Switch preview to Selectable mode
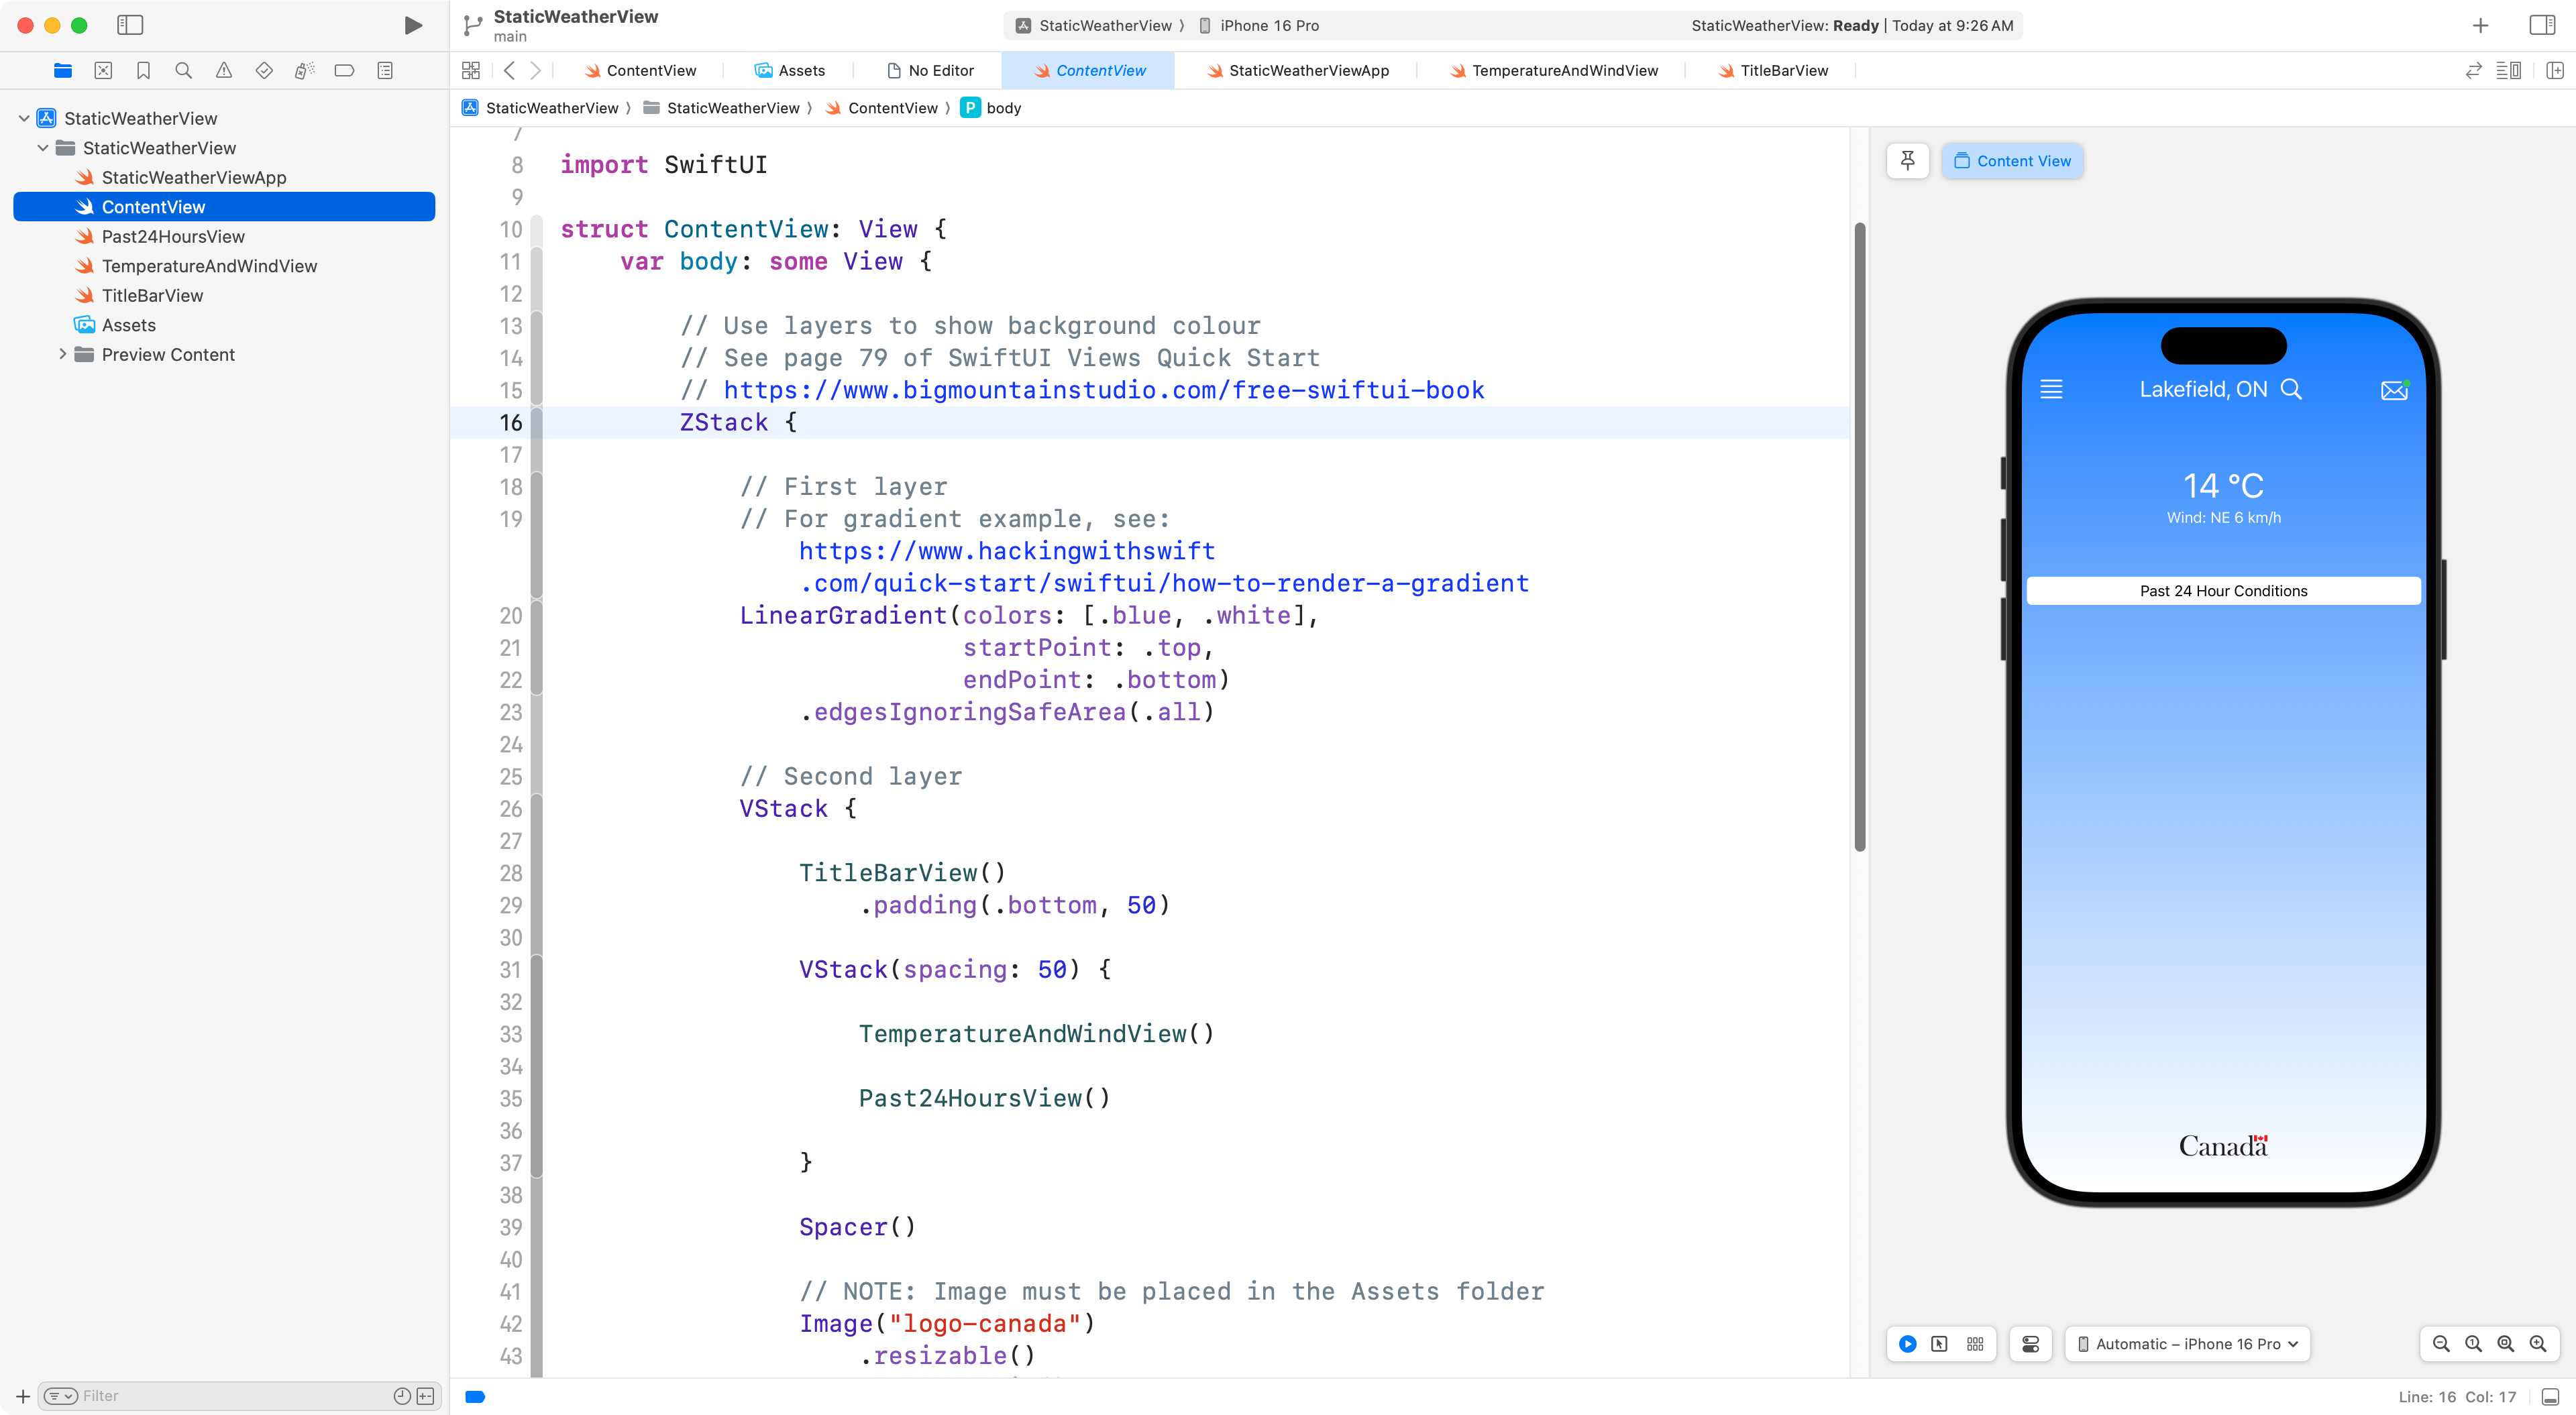Viewport: 2576px width, 1415px height. (1939, 1344)
